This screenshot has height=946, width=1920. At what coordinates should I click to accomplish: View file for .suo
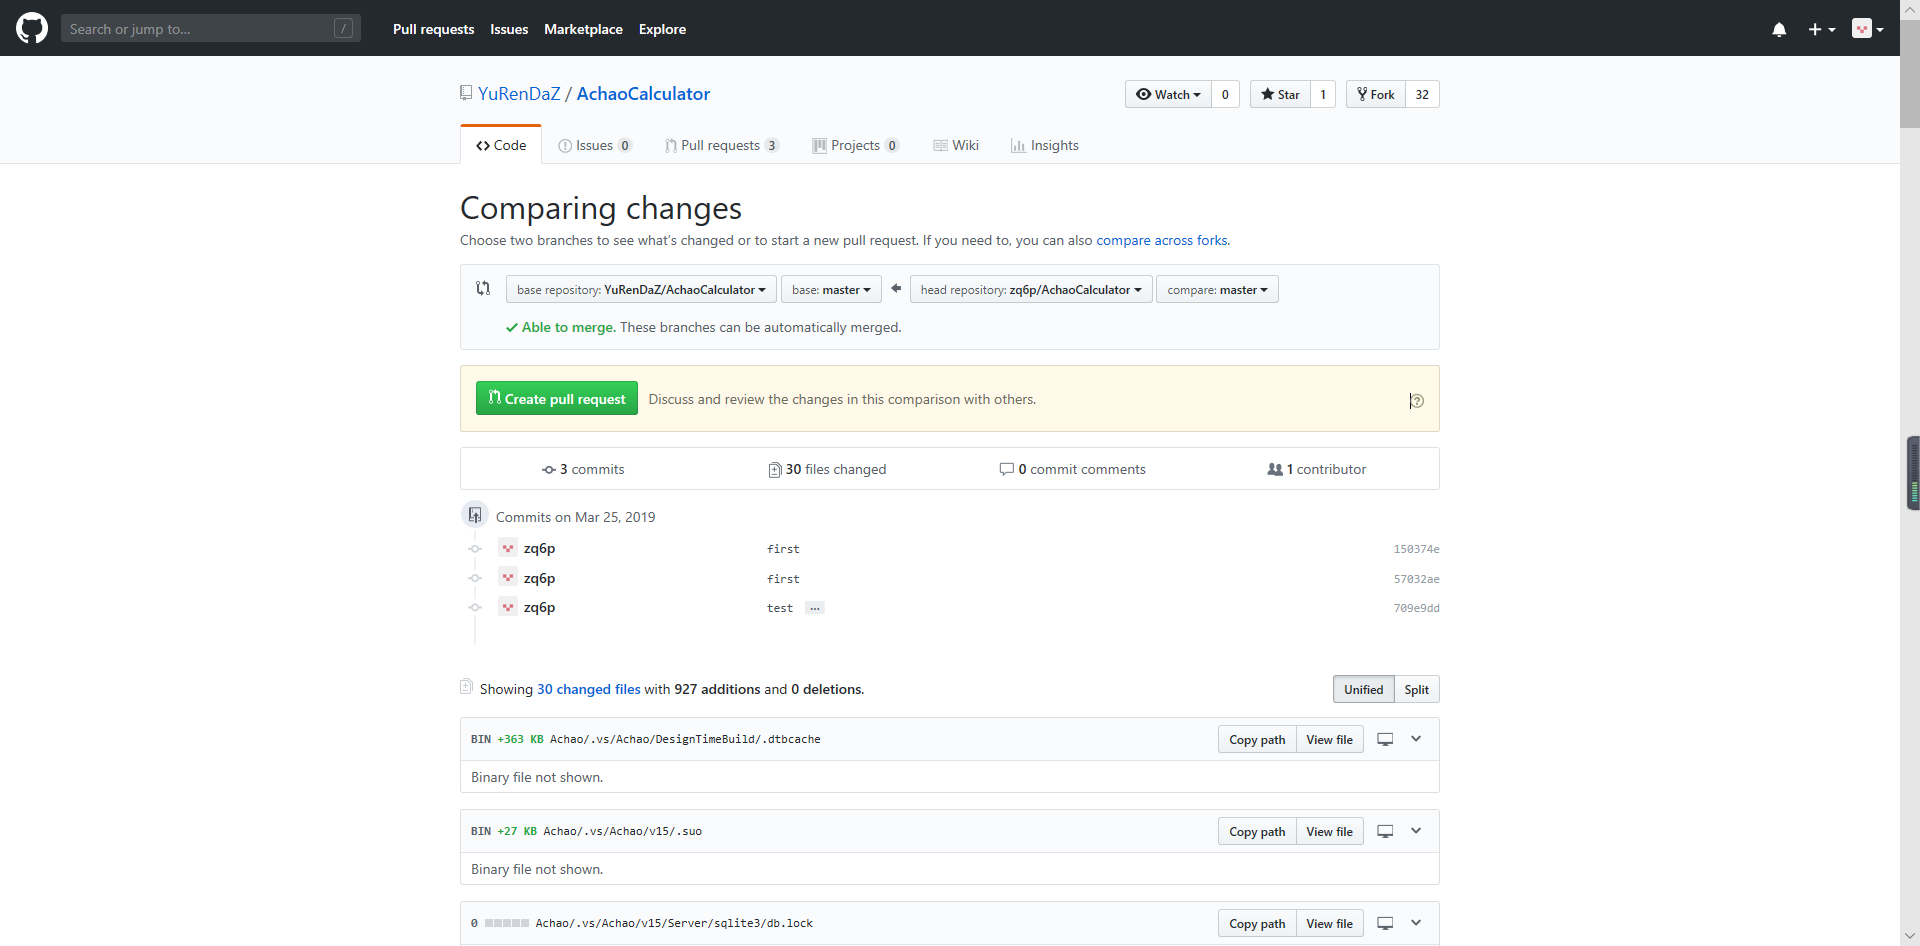(1329, 831)
